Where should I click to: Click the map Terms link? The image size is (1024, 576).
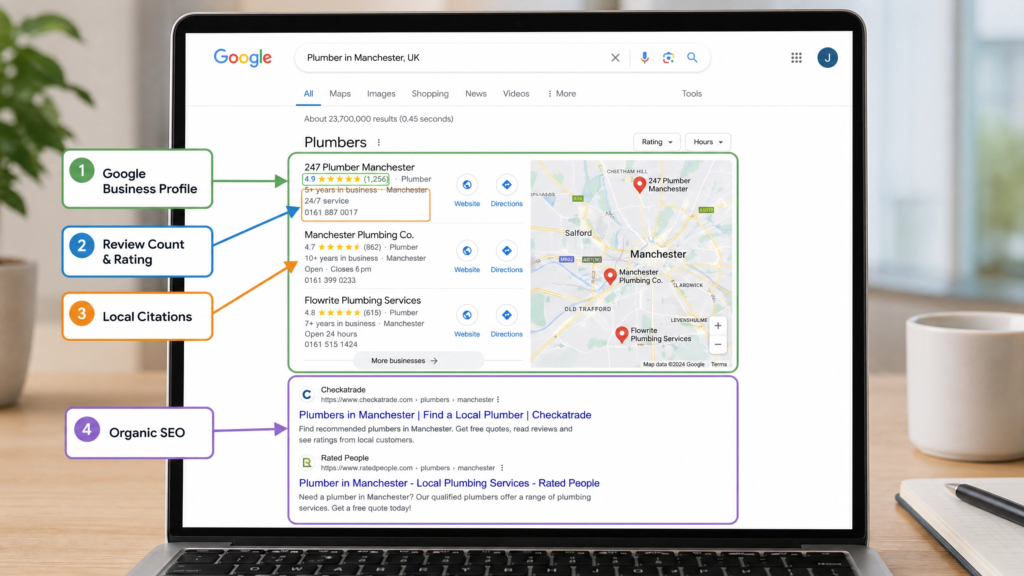(718, 364)
